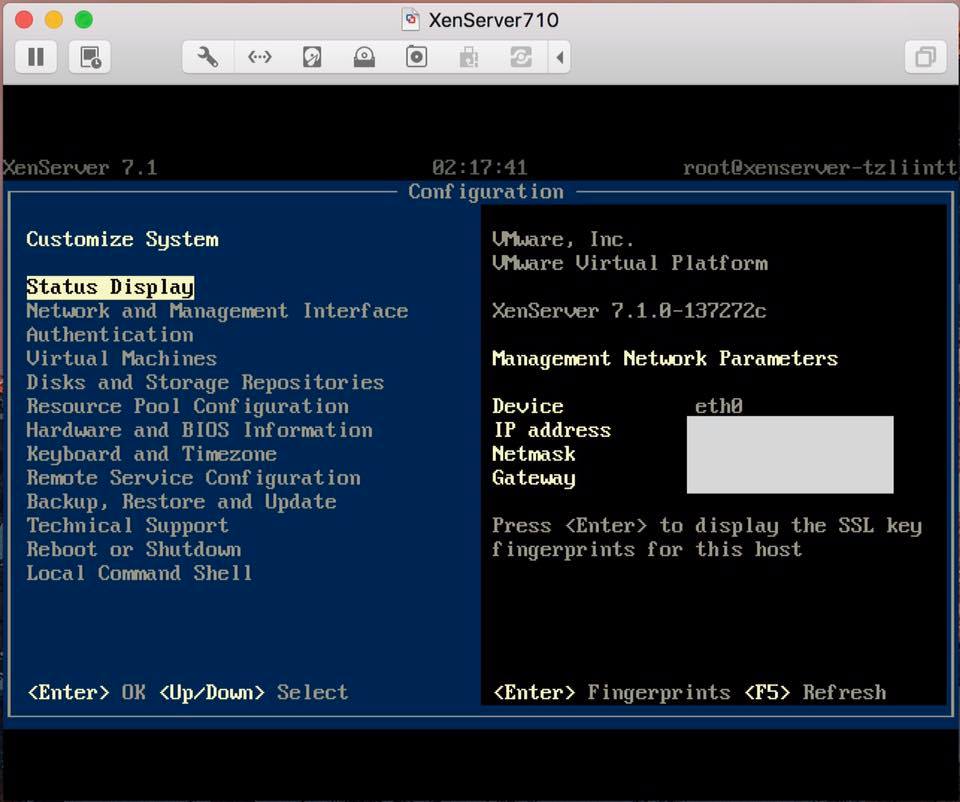Select Network and Management Interface
This screenshot has width=960, height=802.
click(217, 311)
